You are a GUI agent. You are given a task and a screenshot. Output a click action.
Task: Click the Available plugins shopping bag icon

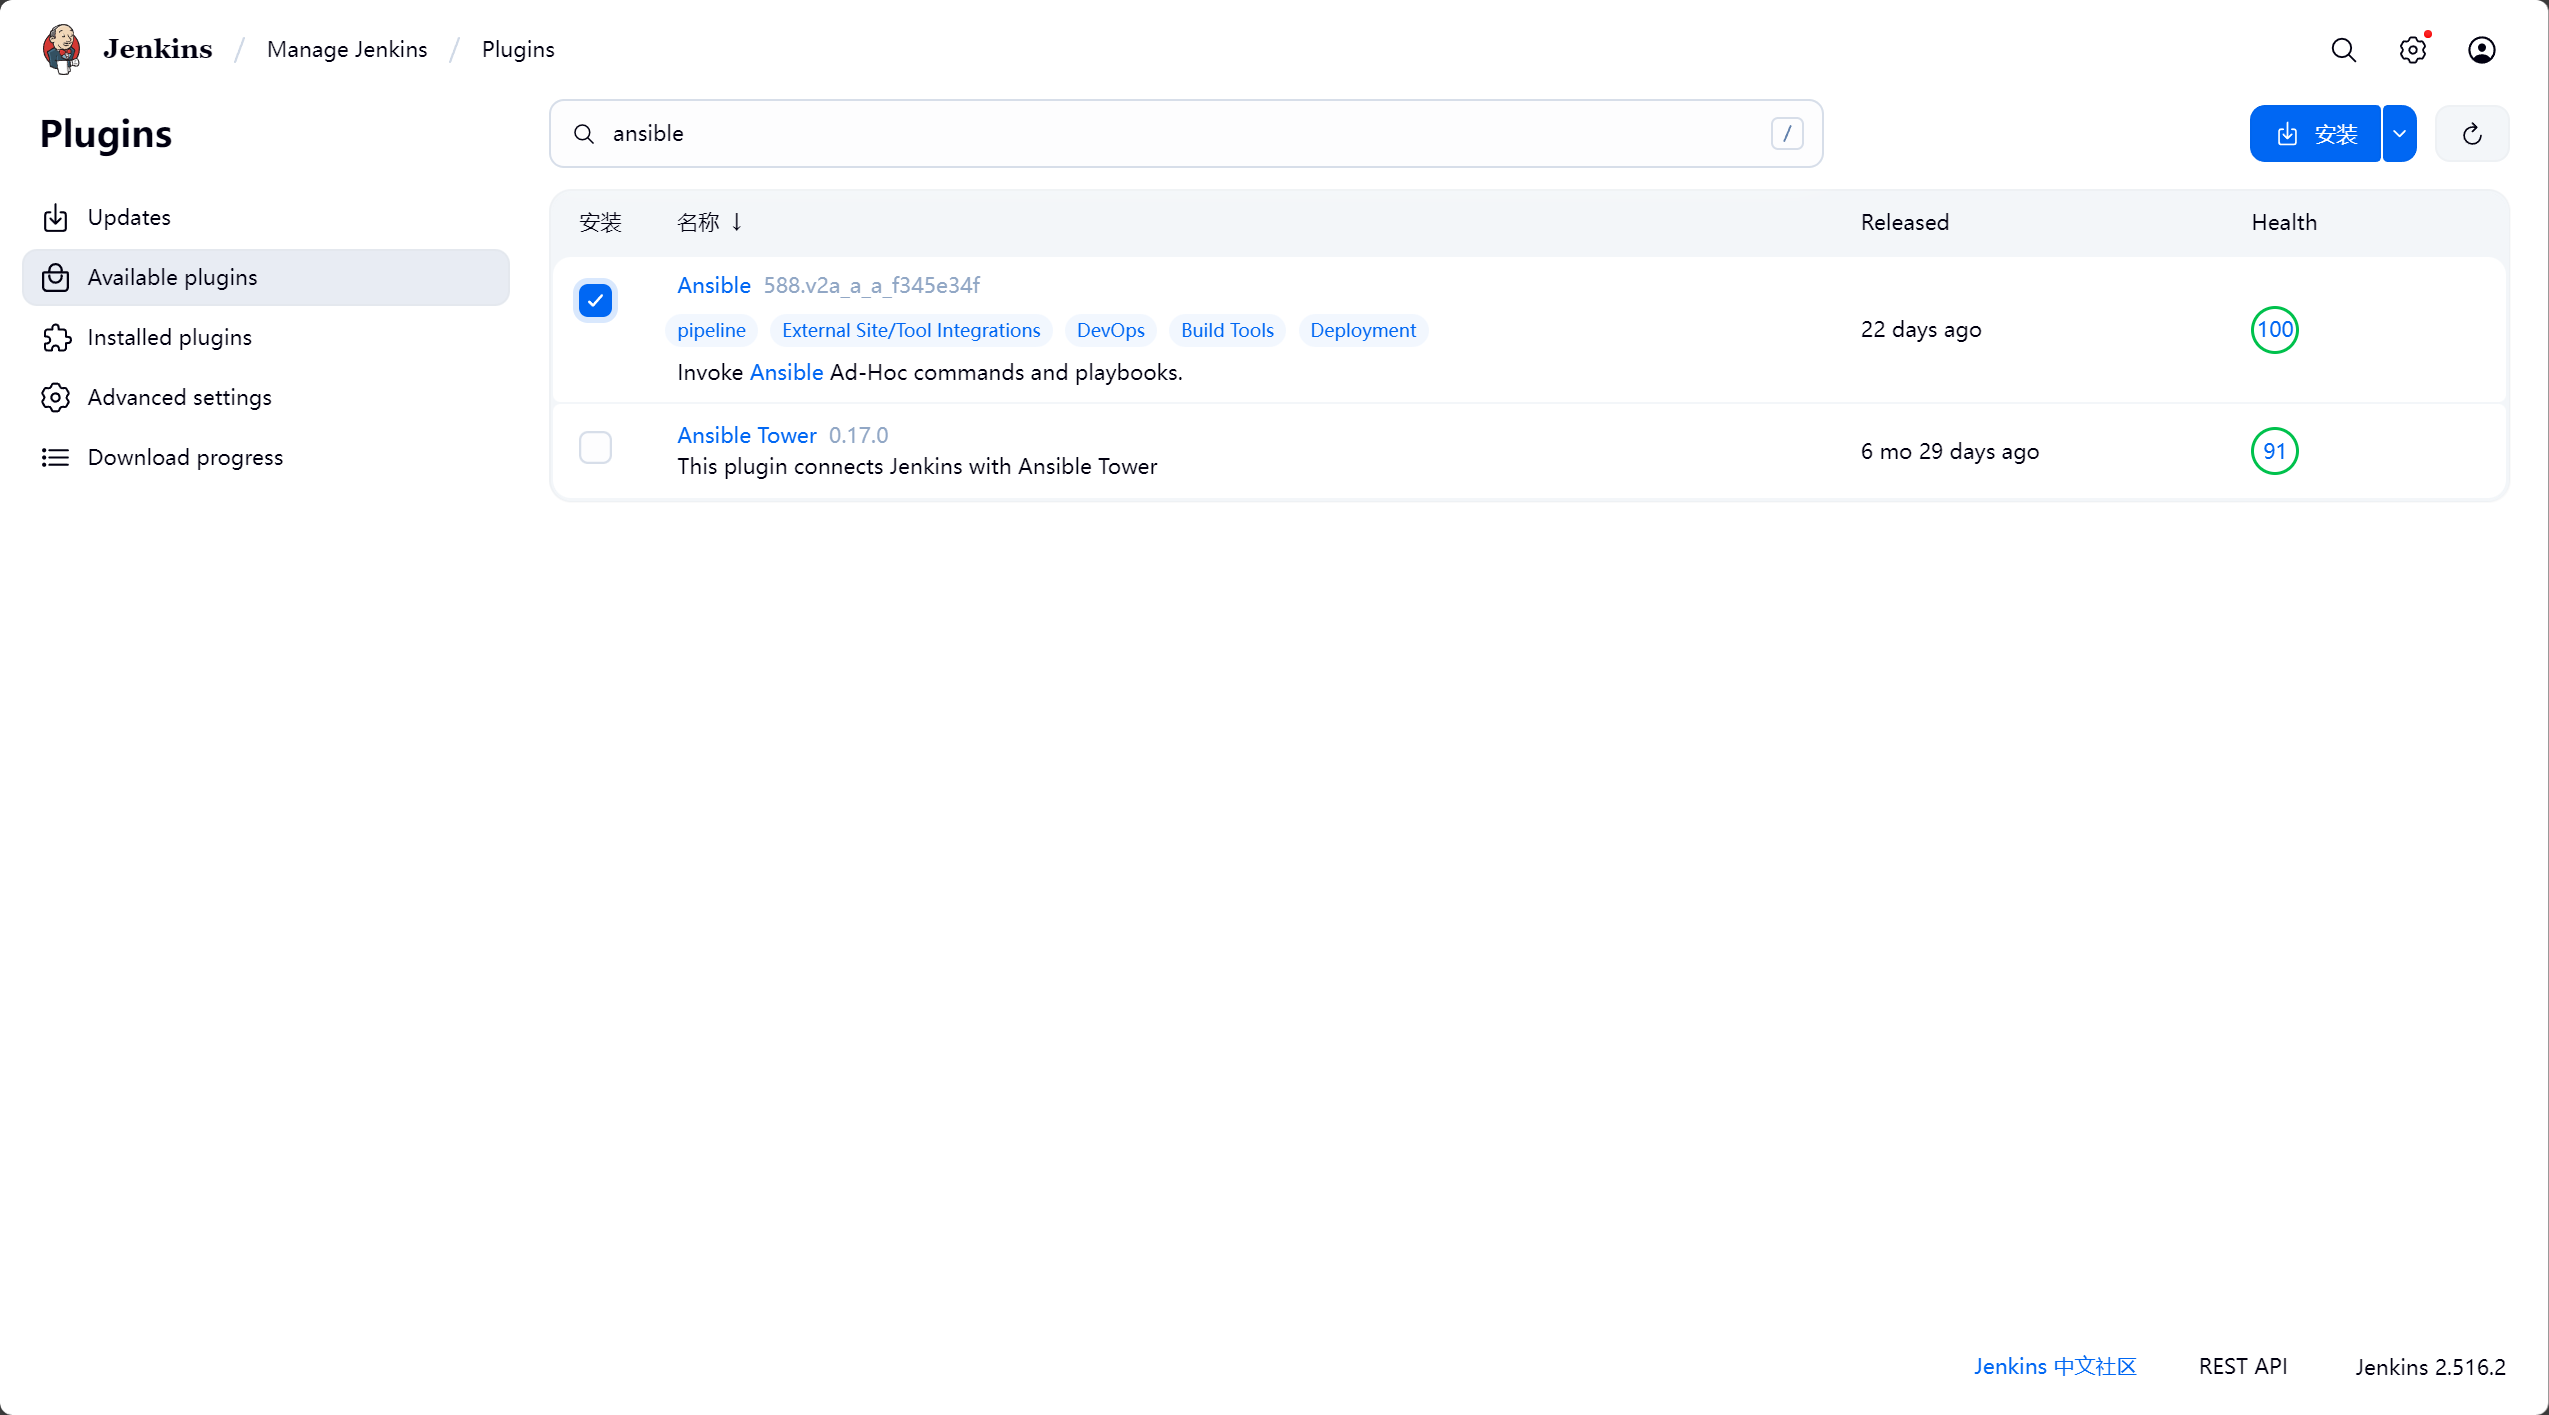56,278
